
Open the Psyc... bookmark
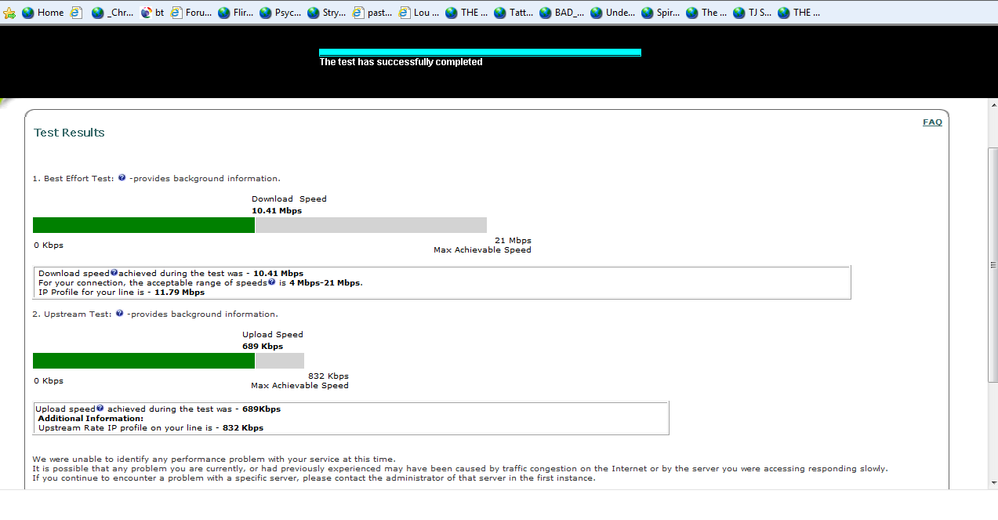point(280,13)
